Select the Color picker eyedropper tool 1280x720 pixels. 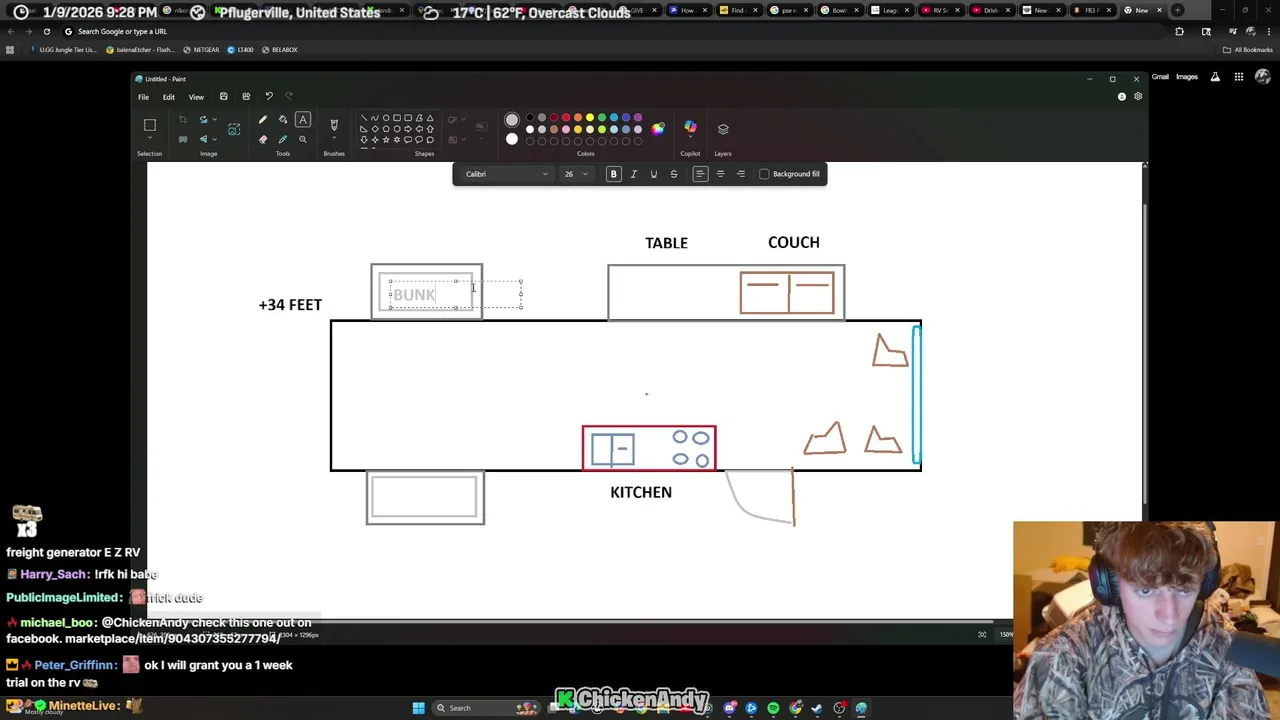coord(283,139)
